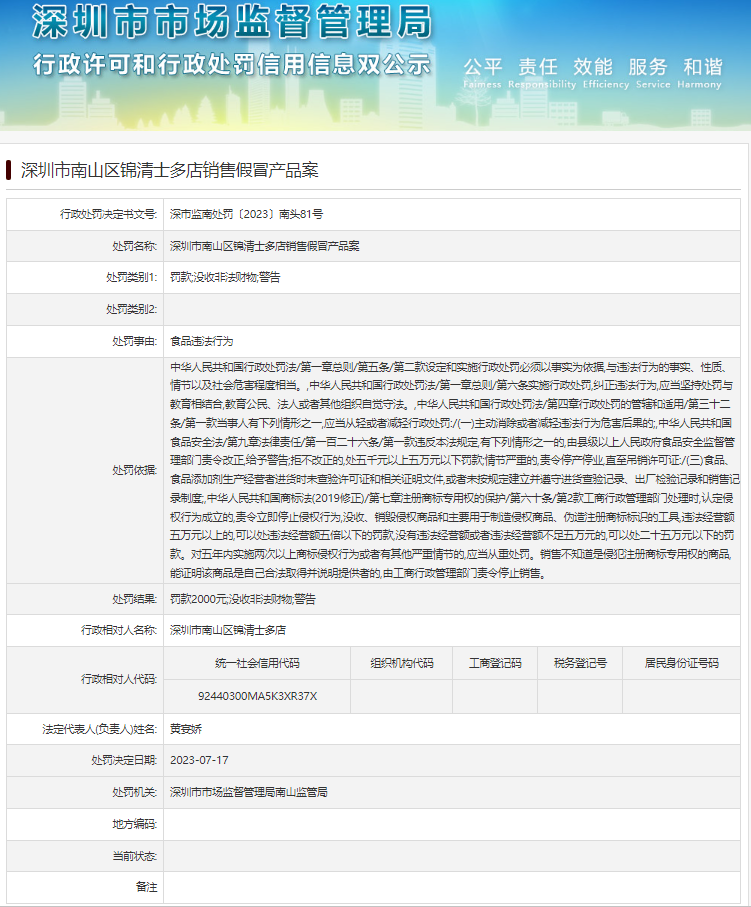Click the 公平 责任 效能 服务 和谐 slogan
This screenshot has height=907, width=751.
(x=592, y=67)
